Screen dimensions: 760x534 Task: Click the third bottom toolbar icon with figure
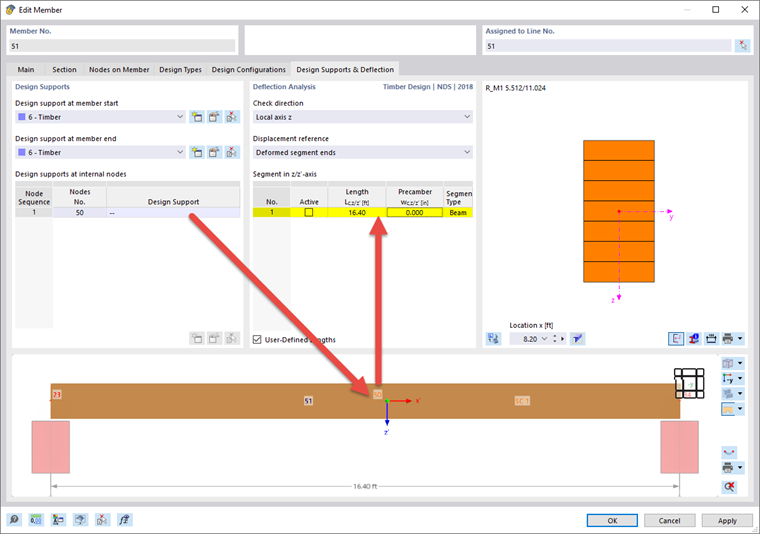[x=58, y=520]
